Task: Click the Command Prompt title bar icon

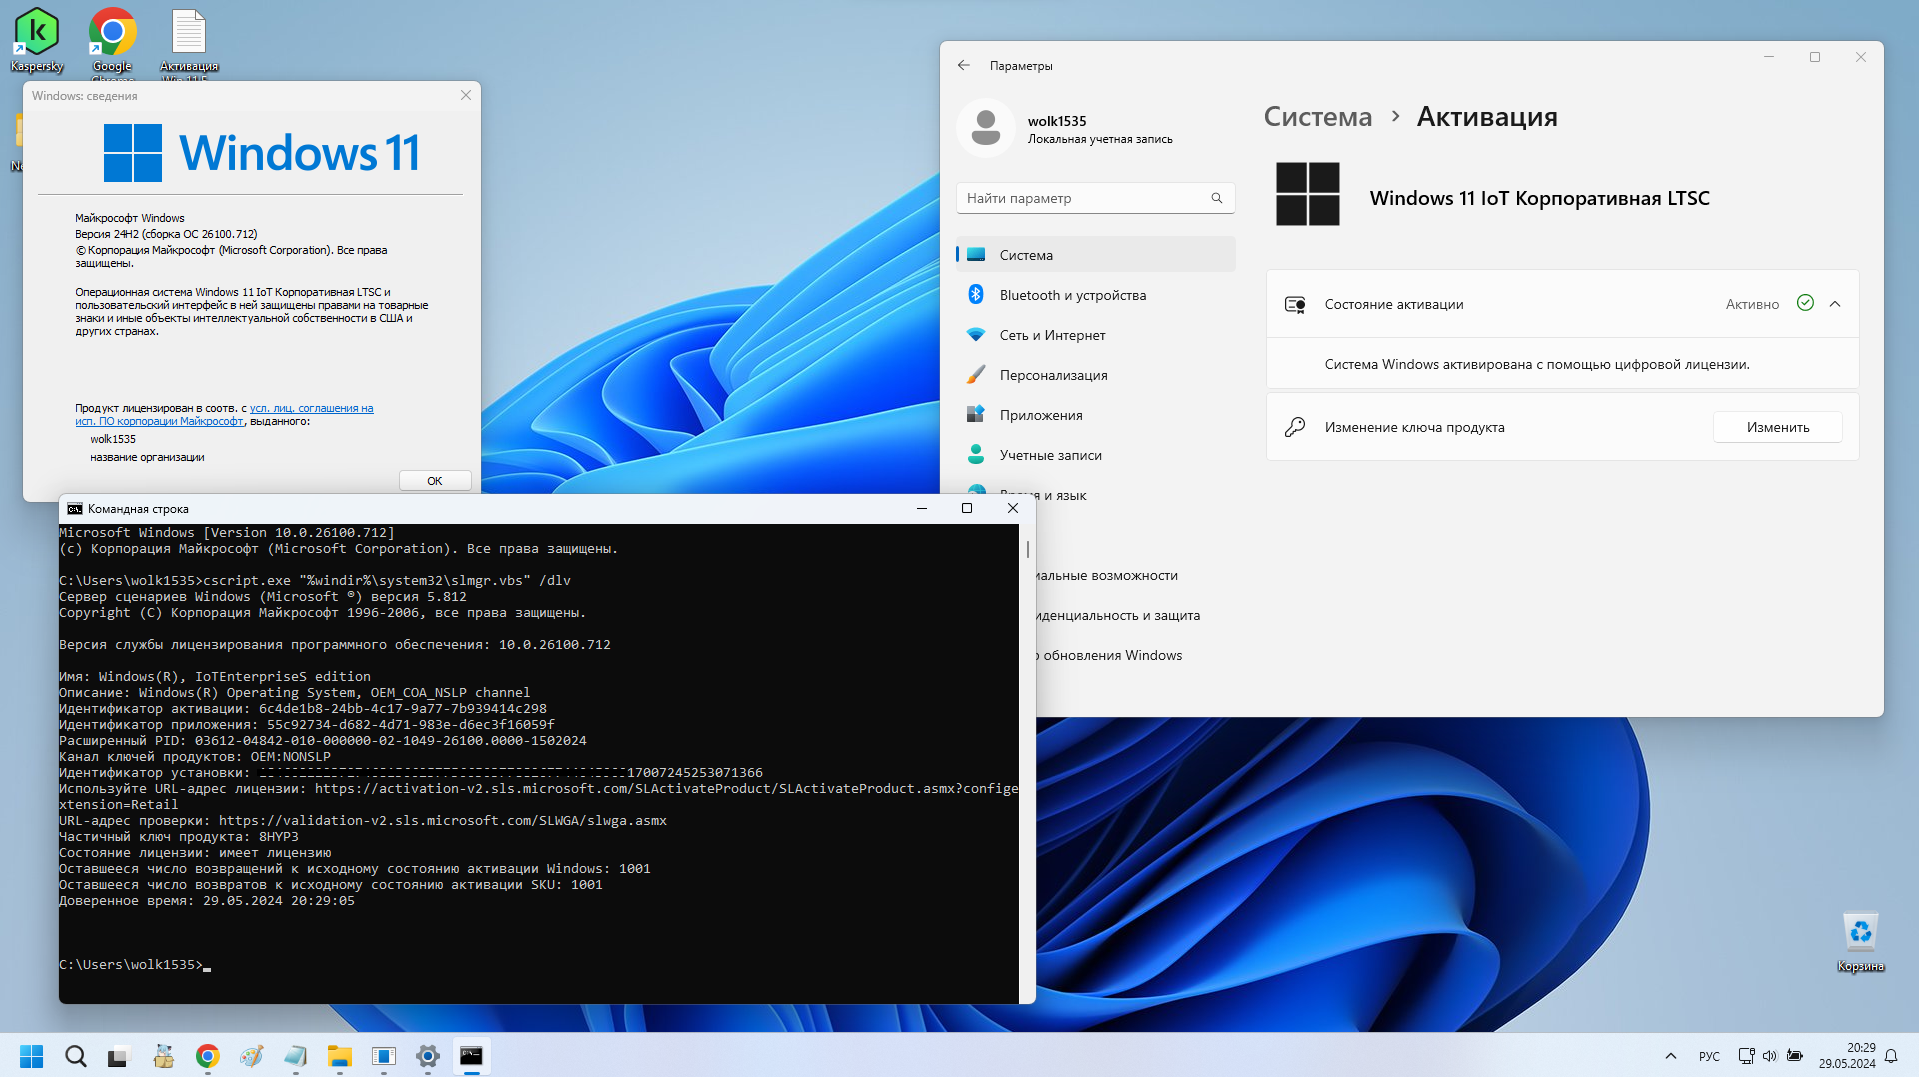Action: point(75,509)
